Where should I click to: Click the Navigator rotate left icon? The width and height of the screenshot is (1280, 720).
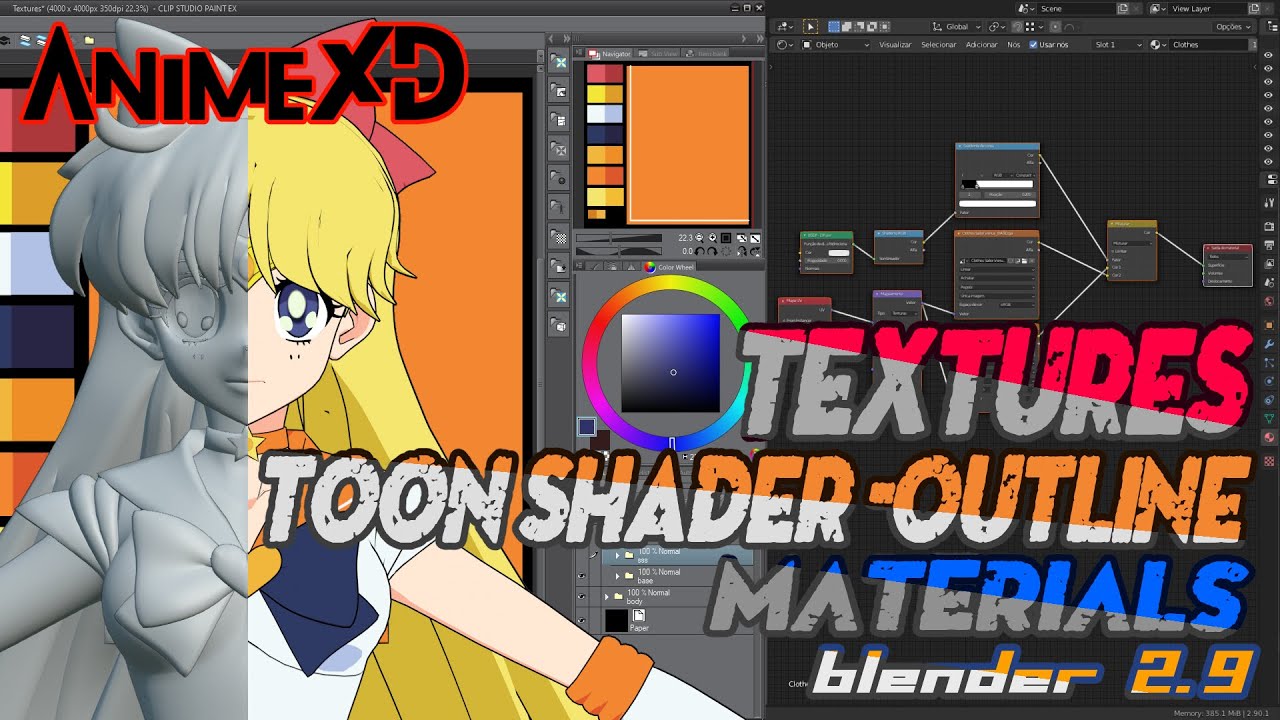coord(700,251)
